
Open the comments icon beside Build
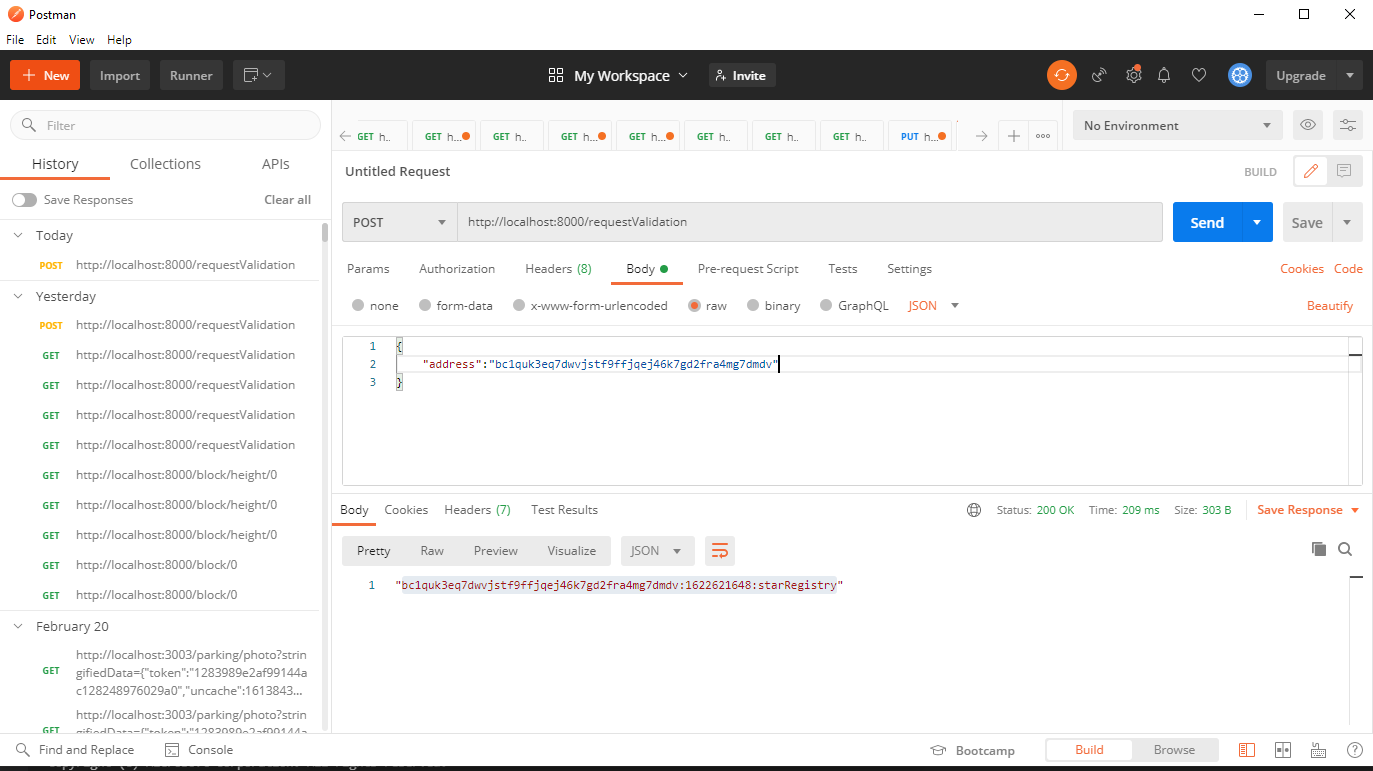[x=1345, y=171]
